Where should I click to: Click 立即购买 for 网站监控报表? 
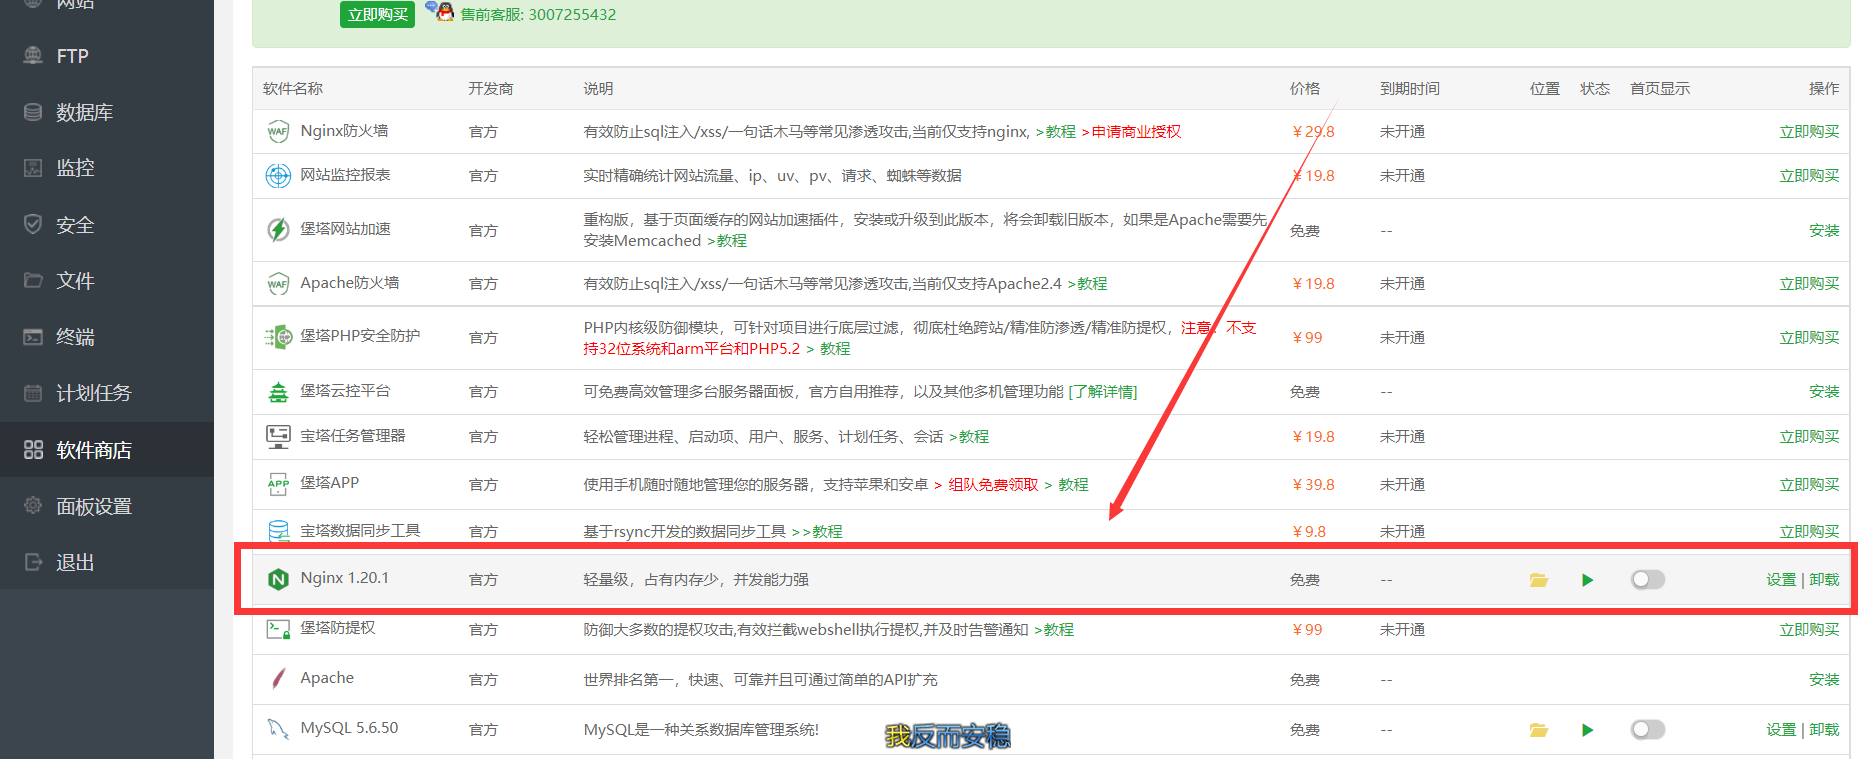(1809, 176)
